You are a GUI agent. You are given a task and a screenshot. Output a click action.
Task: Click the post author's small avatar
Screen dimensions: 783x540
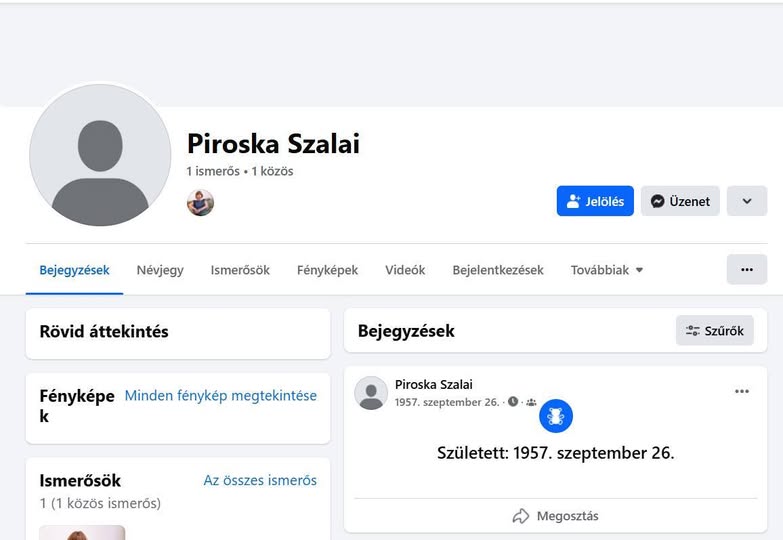(x=371, y=393)
